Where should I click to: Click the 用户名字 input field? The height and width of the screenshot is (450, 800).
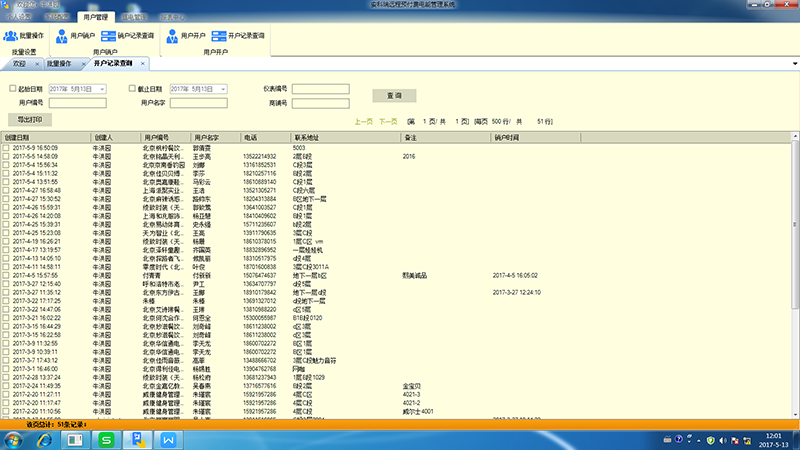tap(198, 103)
